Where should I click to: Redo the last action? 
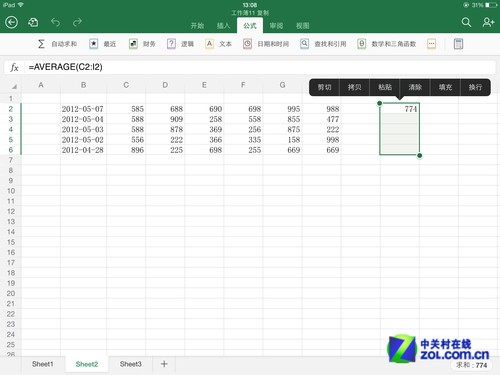tap(77, 22)
